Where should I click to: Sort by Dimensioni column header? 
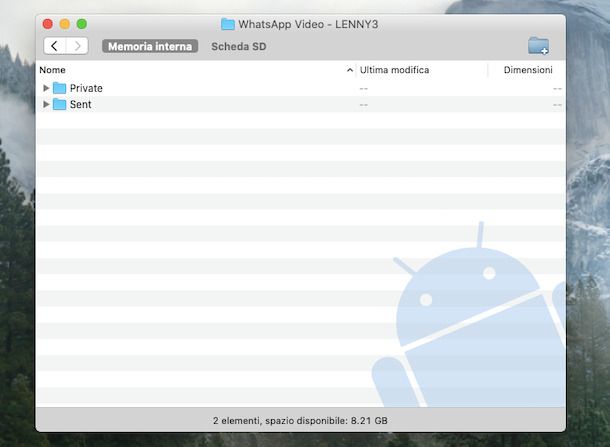(x=528, y=70)
